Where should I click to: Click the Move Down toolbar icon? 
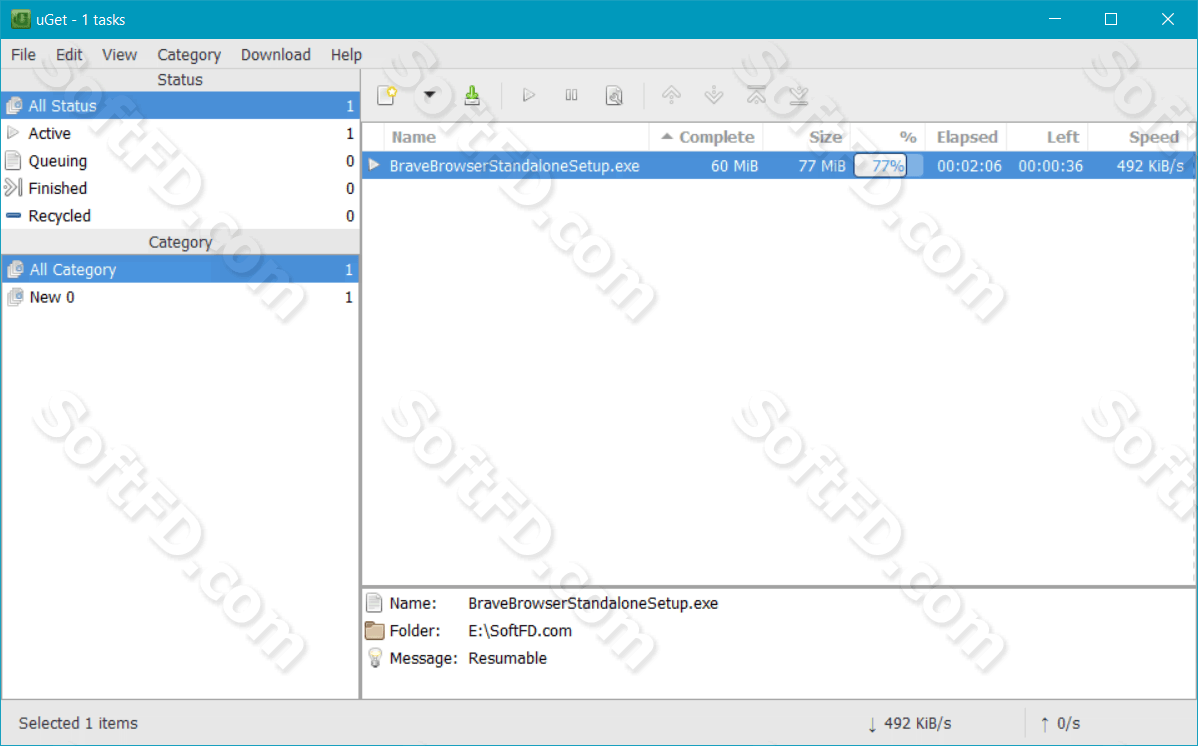[x=714, y=95]
